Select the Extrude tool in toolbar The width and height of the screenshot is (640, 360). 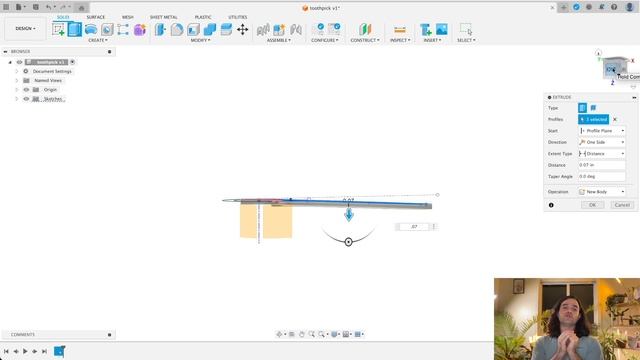click(x=75, y=29)
